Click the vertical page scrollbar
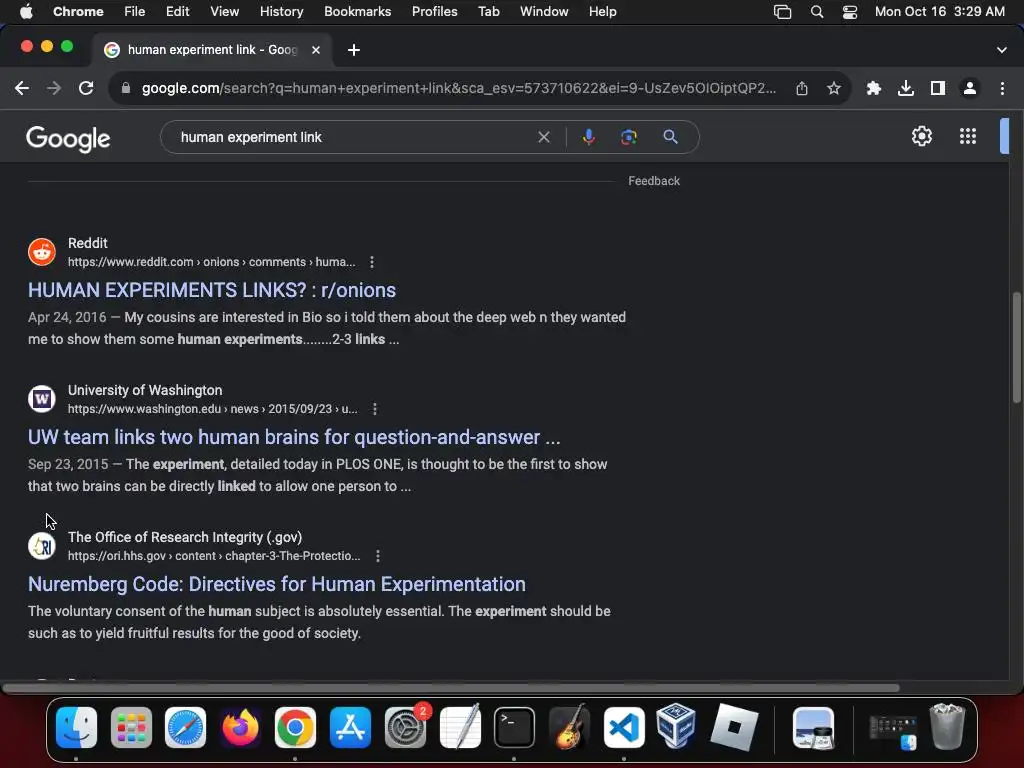1024x768 pixels. [1017, 348]
